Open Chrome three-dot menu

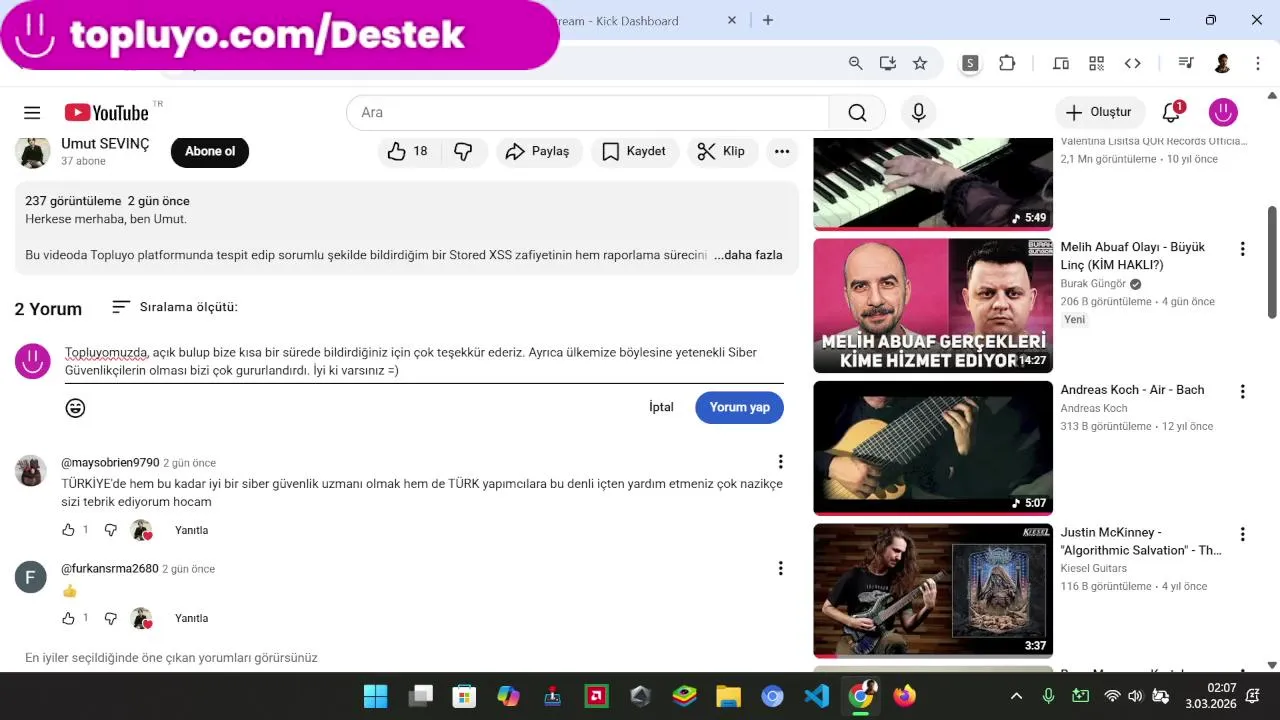coord(1258,63)
